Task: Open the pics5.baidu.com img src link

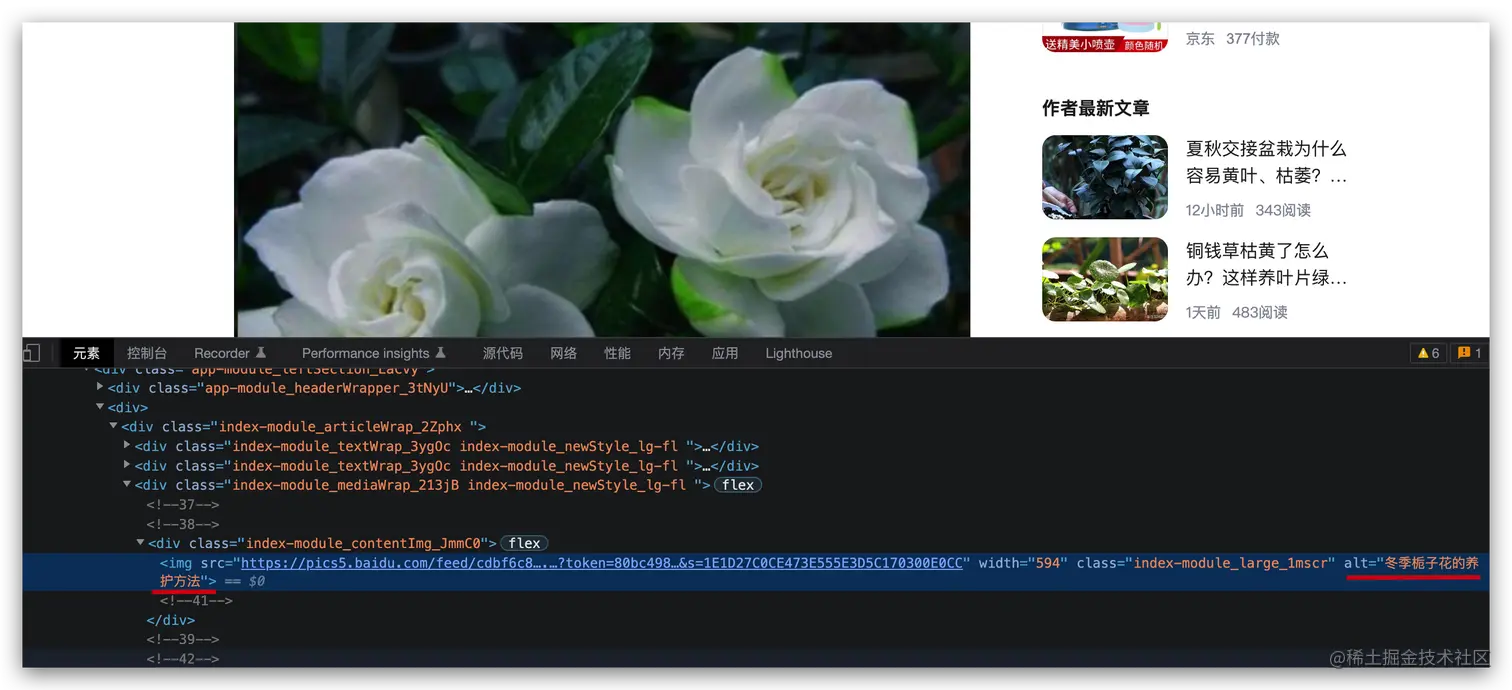Action: tap(602, 563)
